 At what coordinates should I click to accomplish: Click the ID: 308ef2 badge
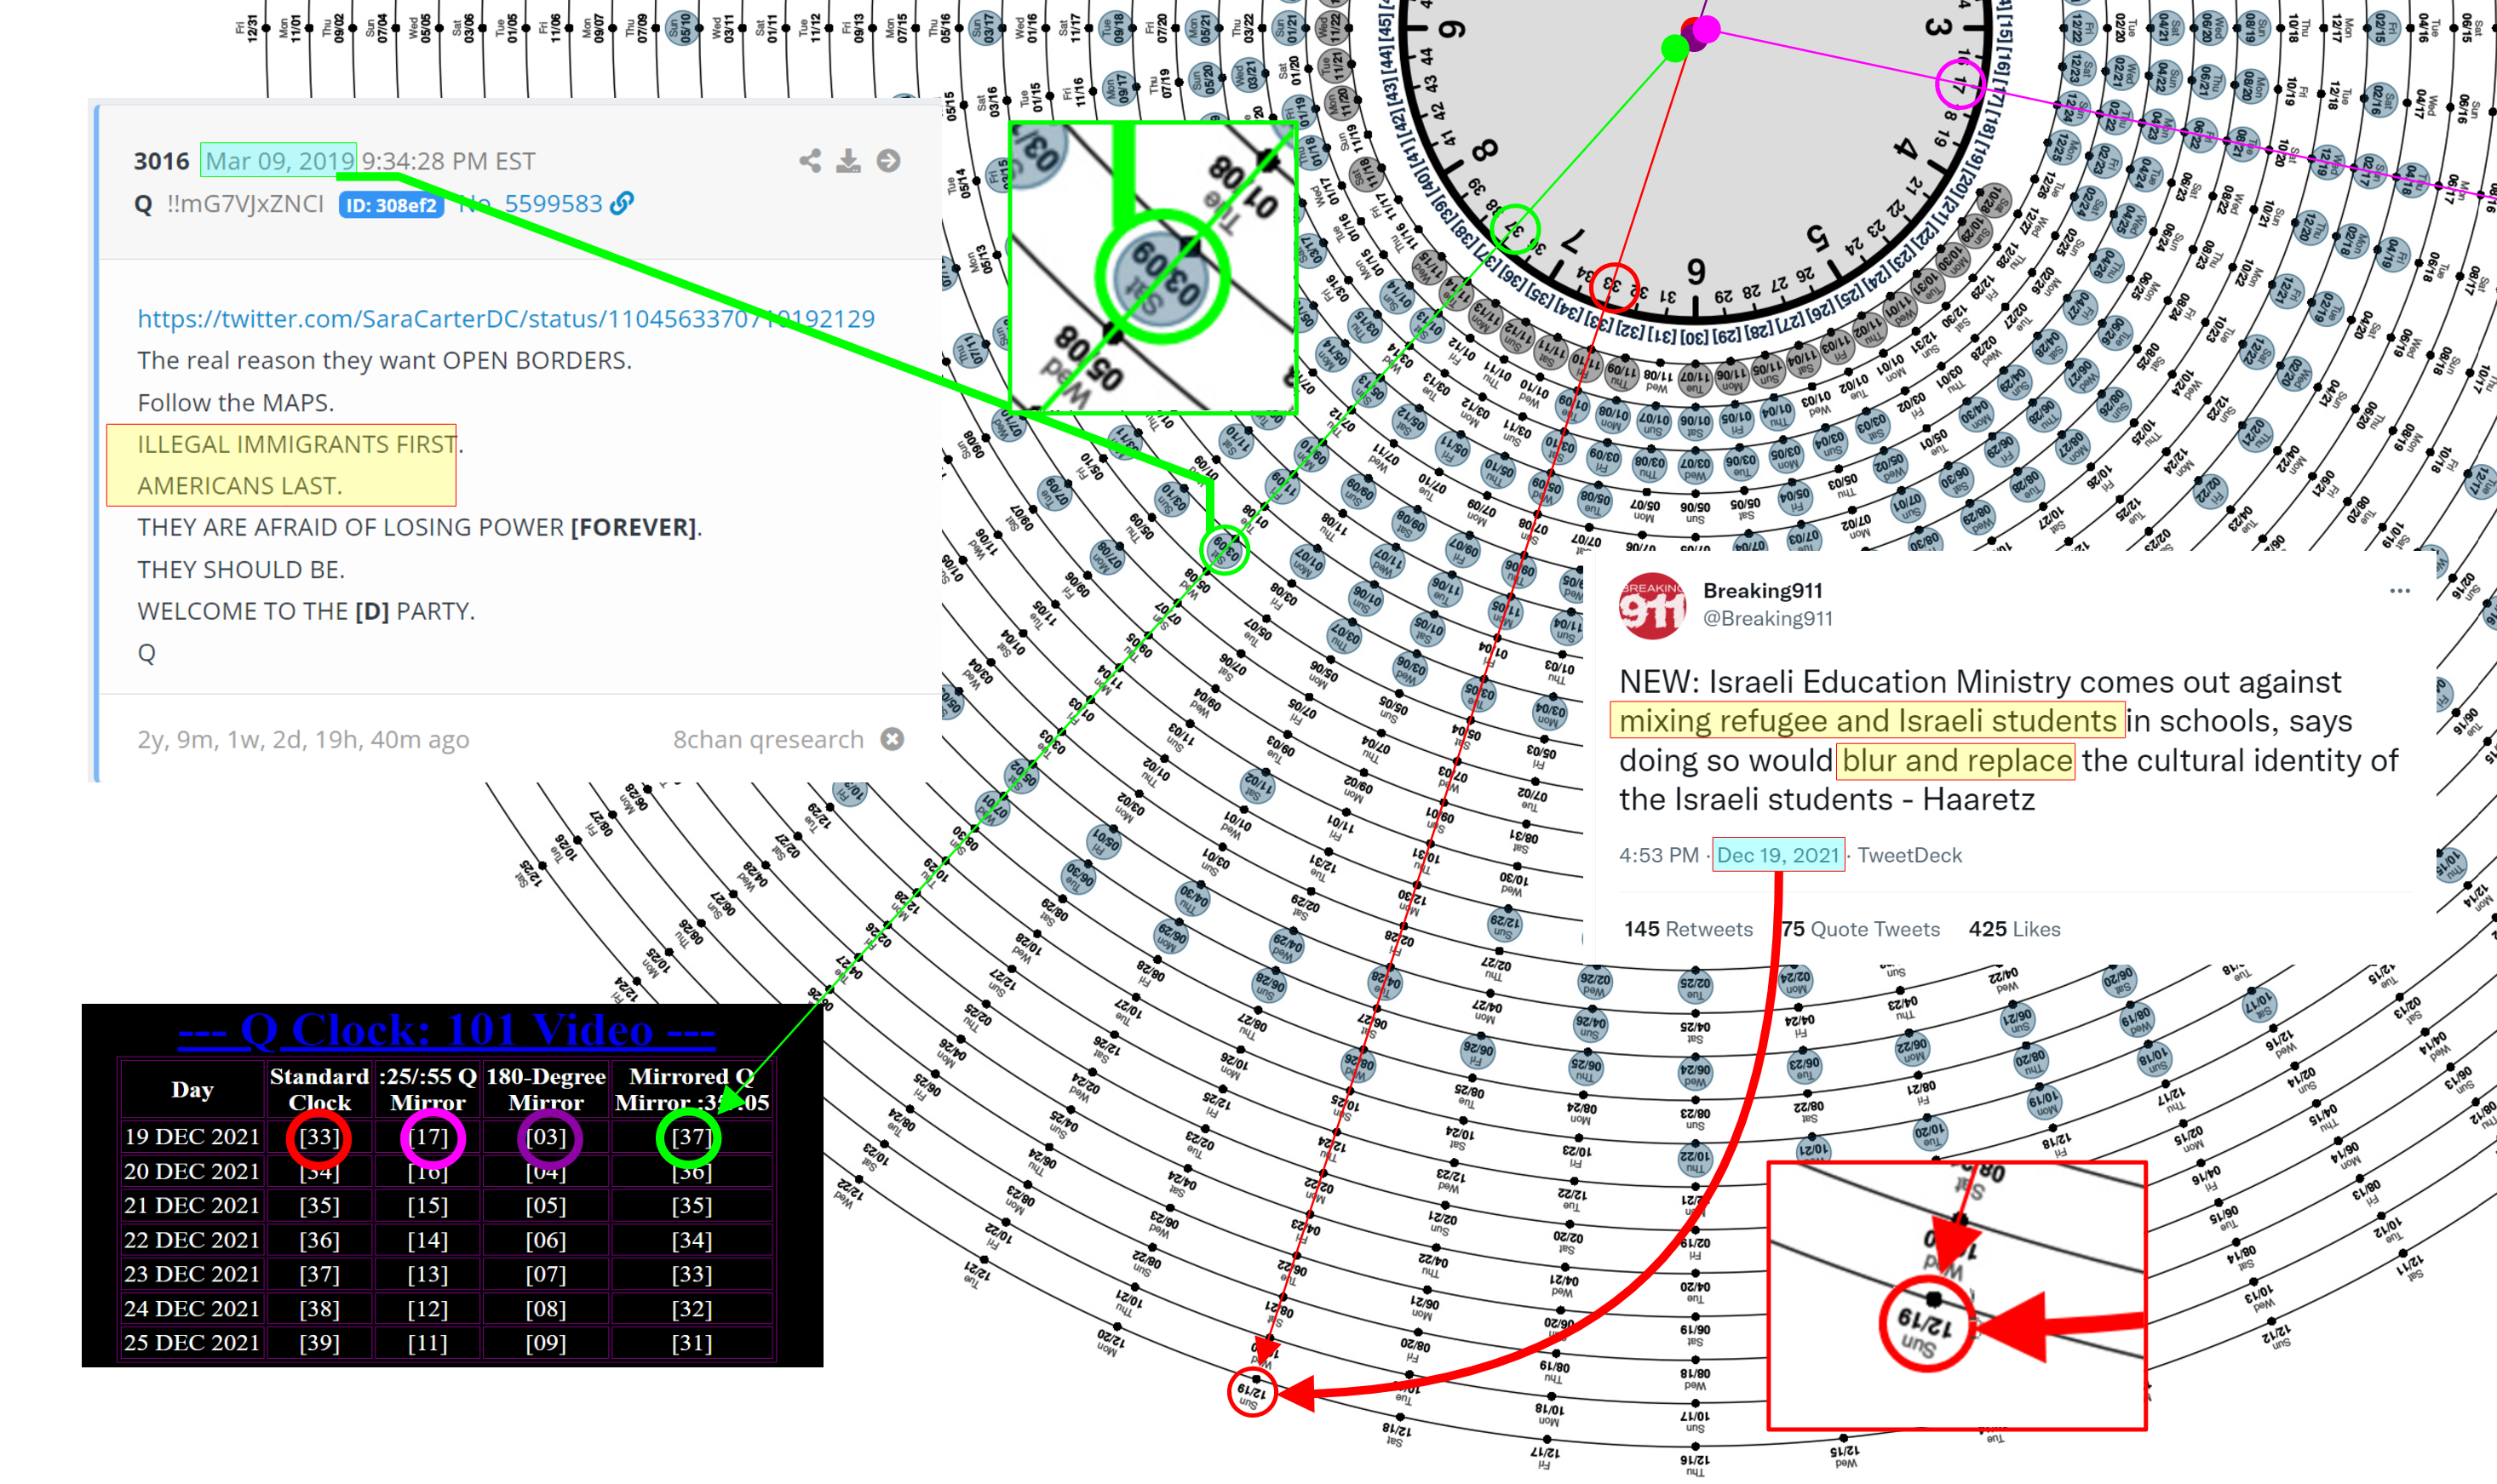coord(391,205)
